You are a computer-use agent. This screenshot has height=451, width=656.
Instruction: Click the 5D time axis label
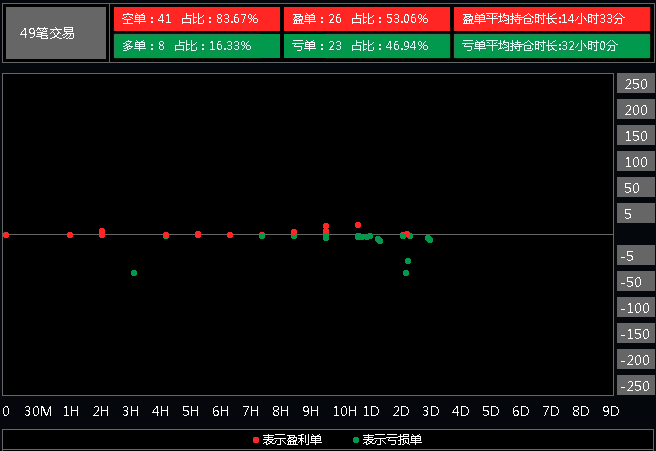(x=491, y=411)
